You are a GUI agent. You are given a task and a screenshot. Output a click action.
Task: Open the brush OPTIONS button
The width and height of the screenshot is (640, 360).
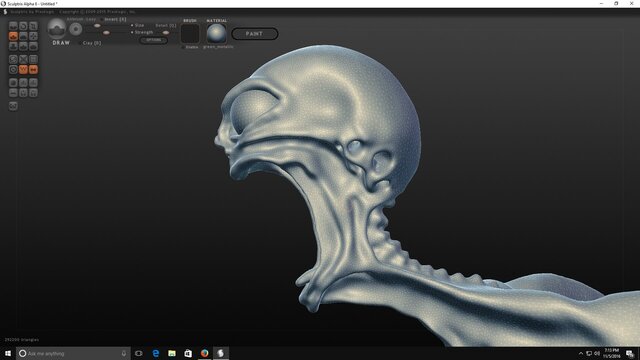(153, 40)
